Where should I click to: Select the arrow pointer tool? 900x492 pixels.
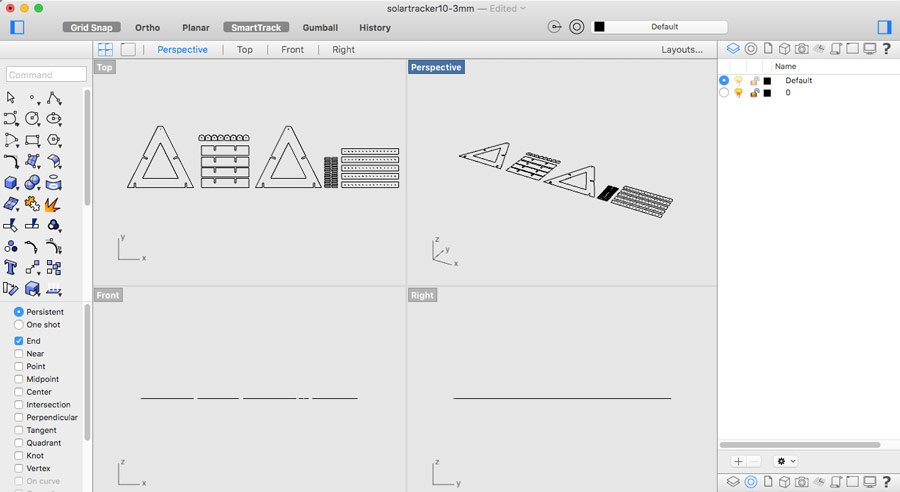(x=11, y=98)
